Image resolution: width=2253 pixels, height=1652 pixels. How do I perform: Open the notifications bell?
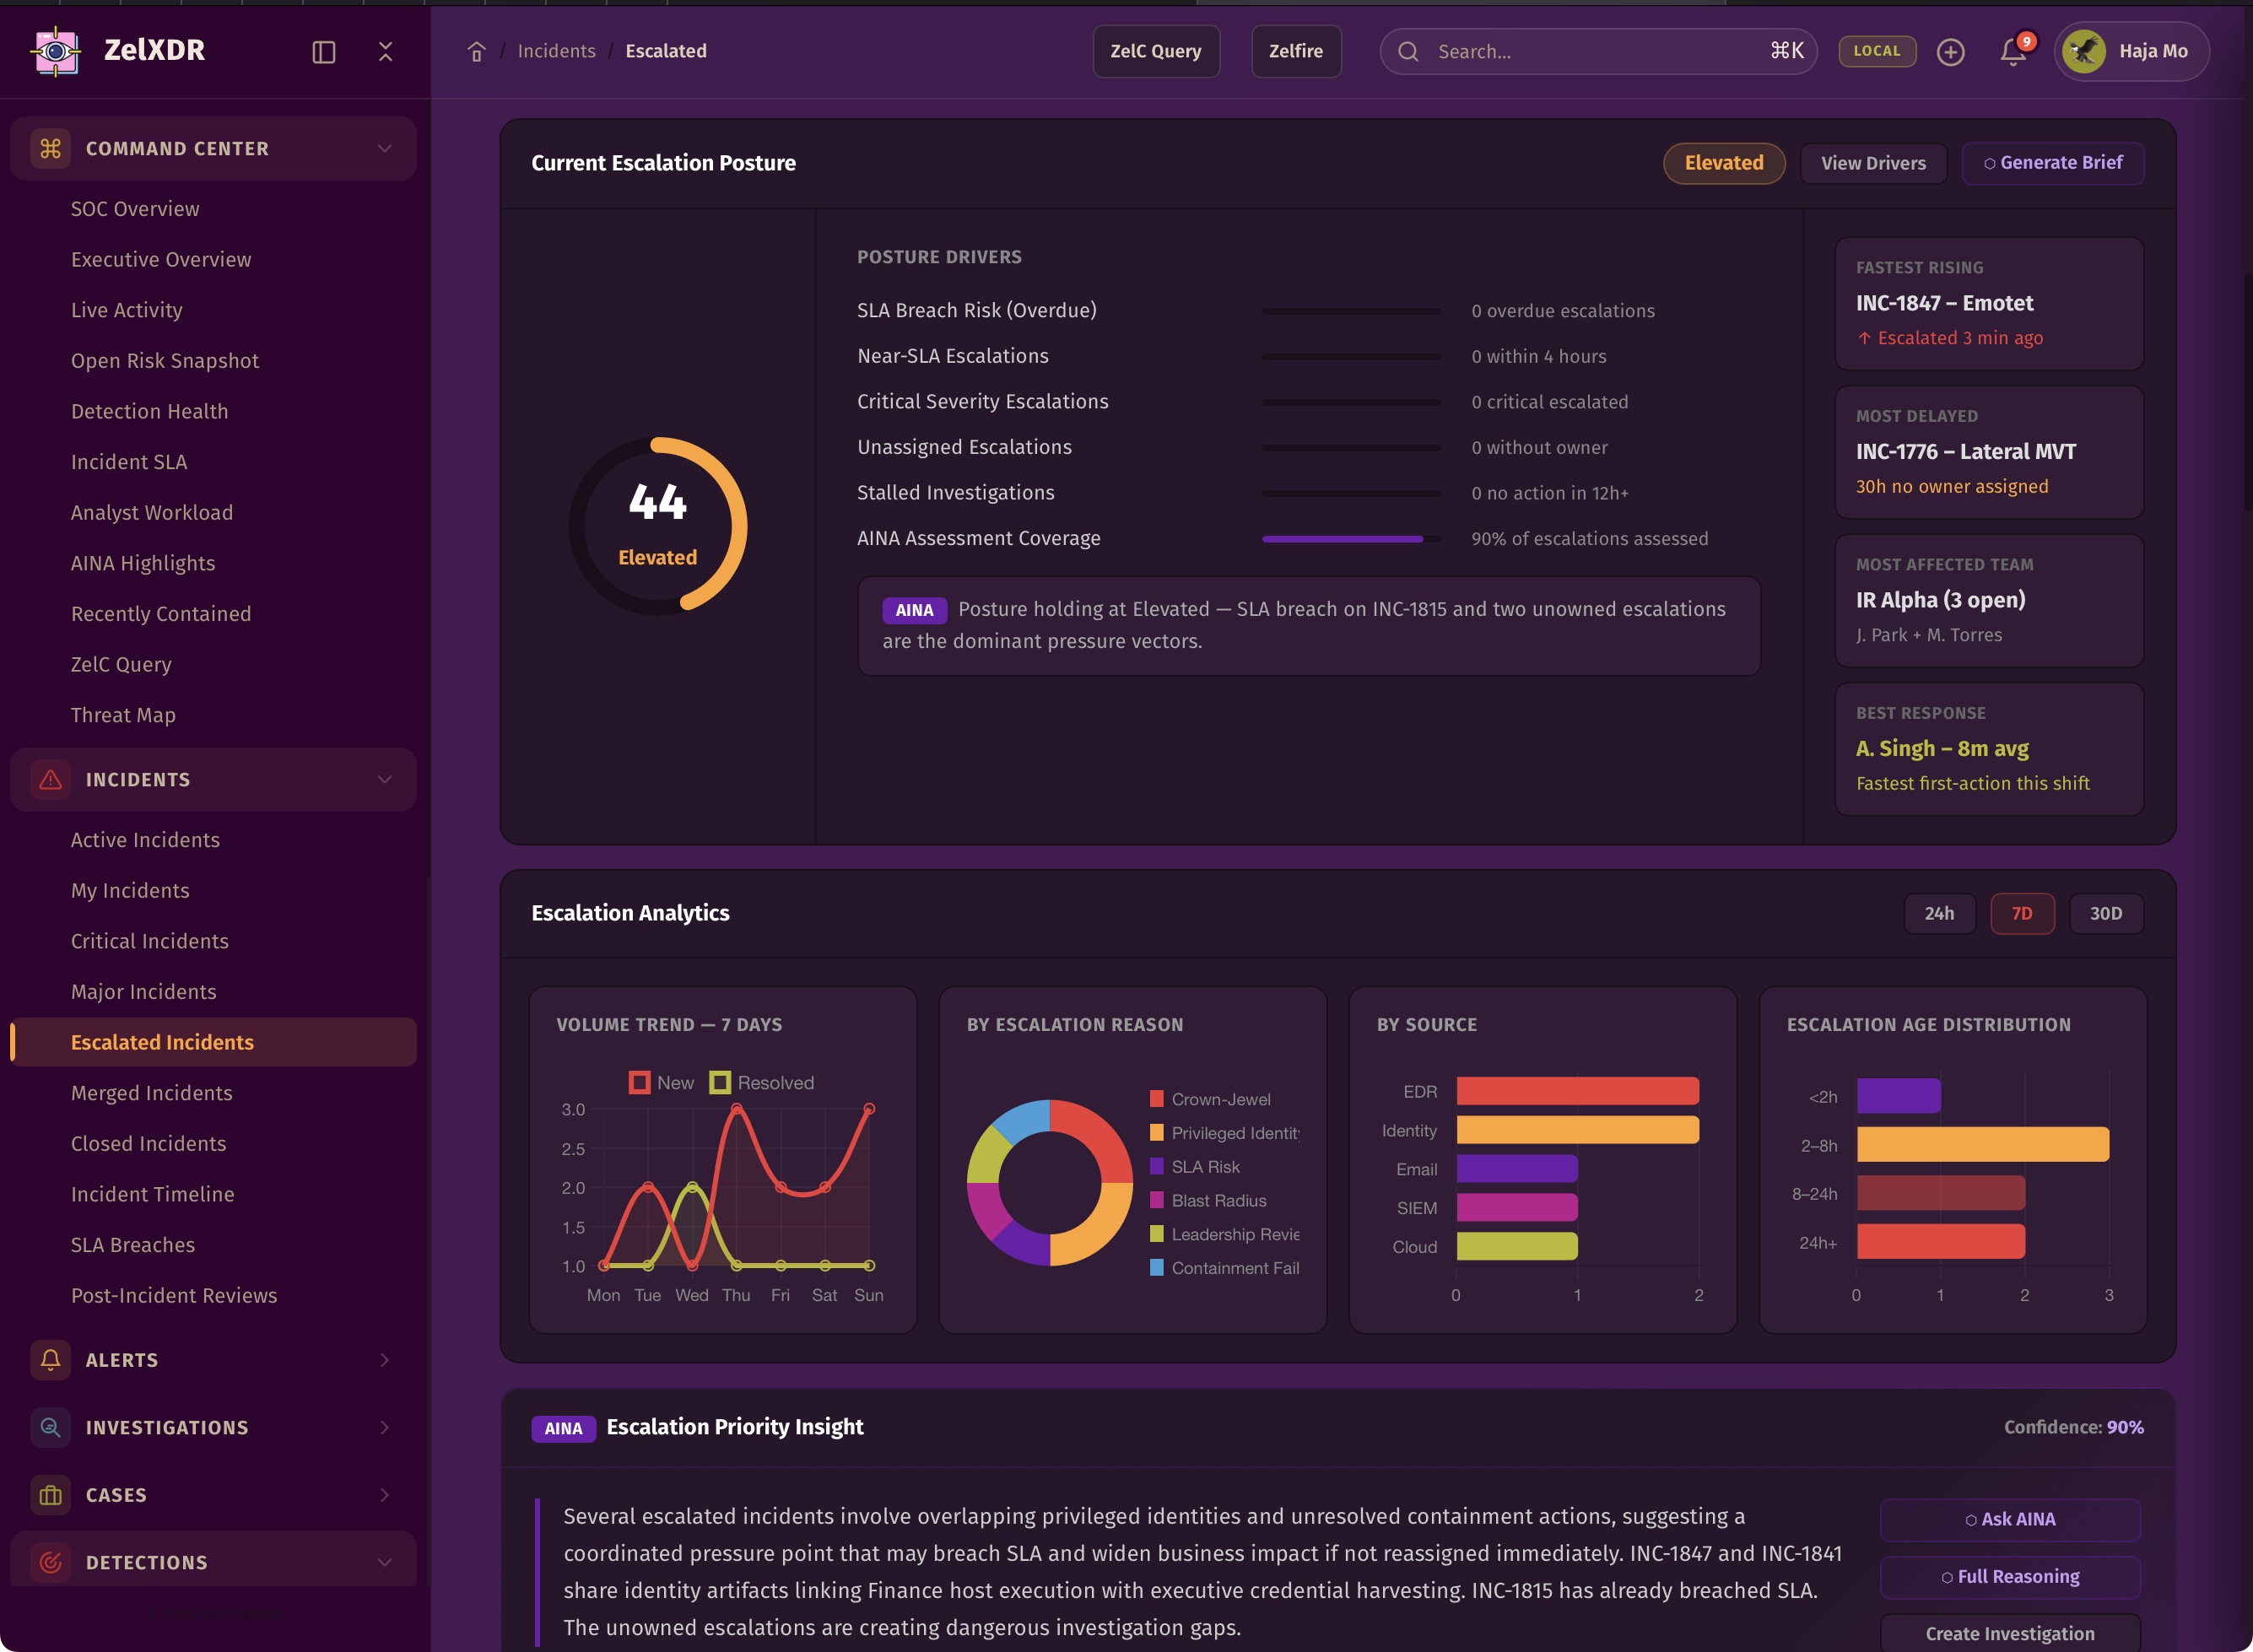pos(2012,52)
